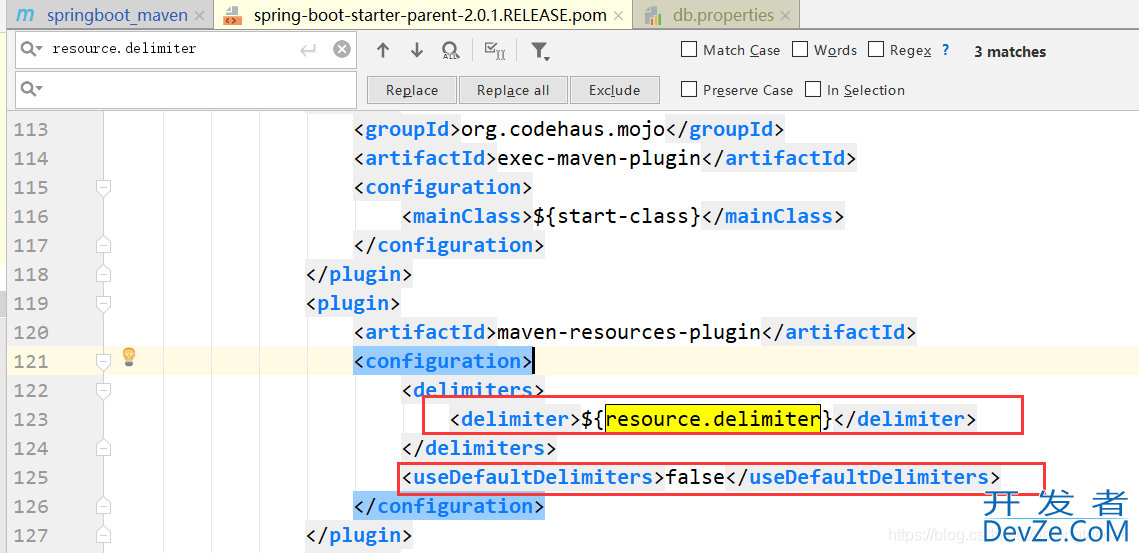Enable Match Case checkbox
The width and height of the screenshot is (1139, 553).
coord(689,49)
